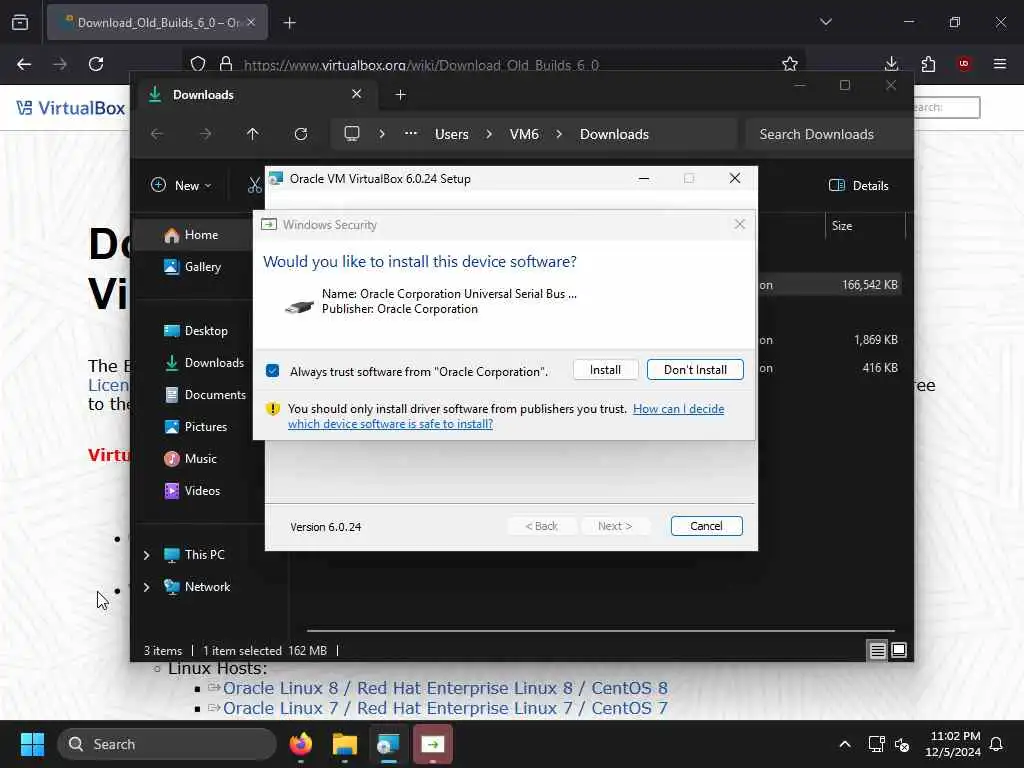Viewport: 1024px width, 768px height.
Task: Expand the chevron after VM6 breadcrumb
Action: (x=559, y=134)
